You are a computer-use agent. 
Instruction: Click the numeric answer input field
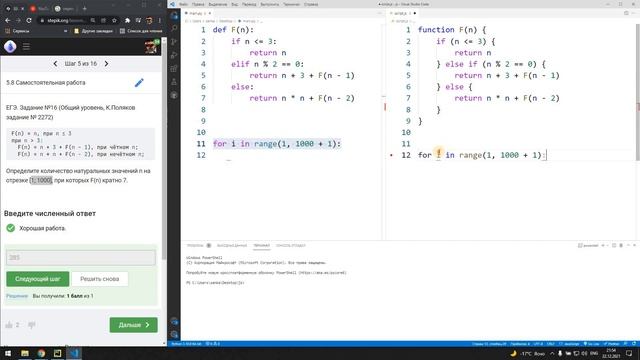[81, 258]
